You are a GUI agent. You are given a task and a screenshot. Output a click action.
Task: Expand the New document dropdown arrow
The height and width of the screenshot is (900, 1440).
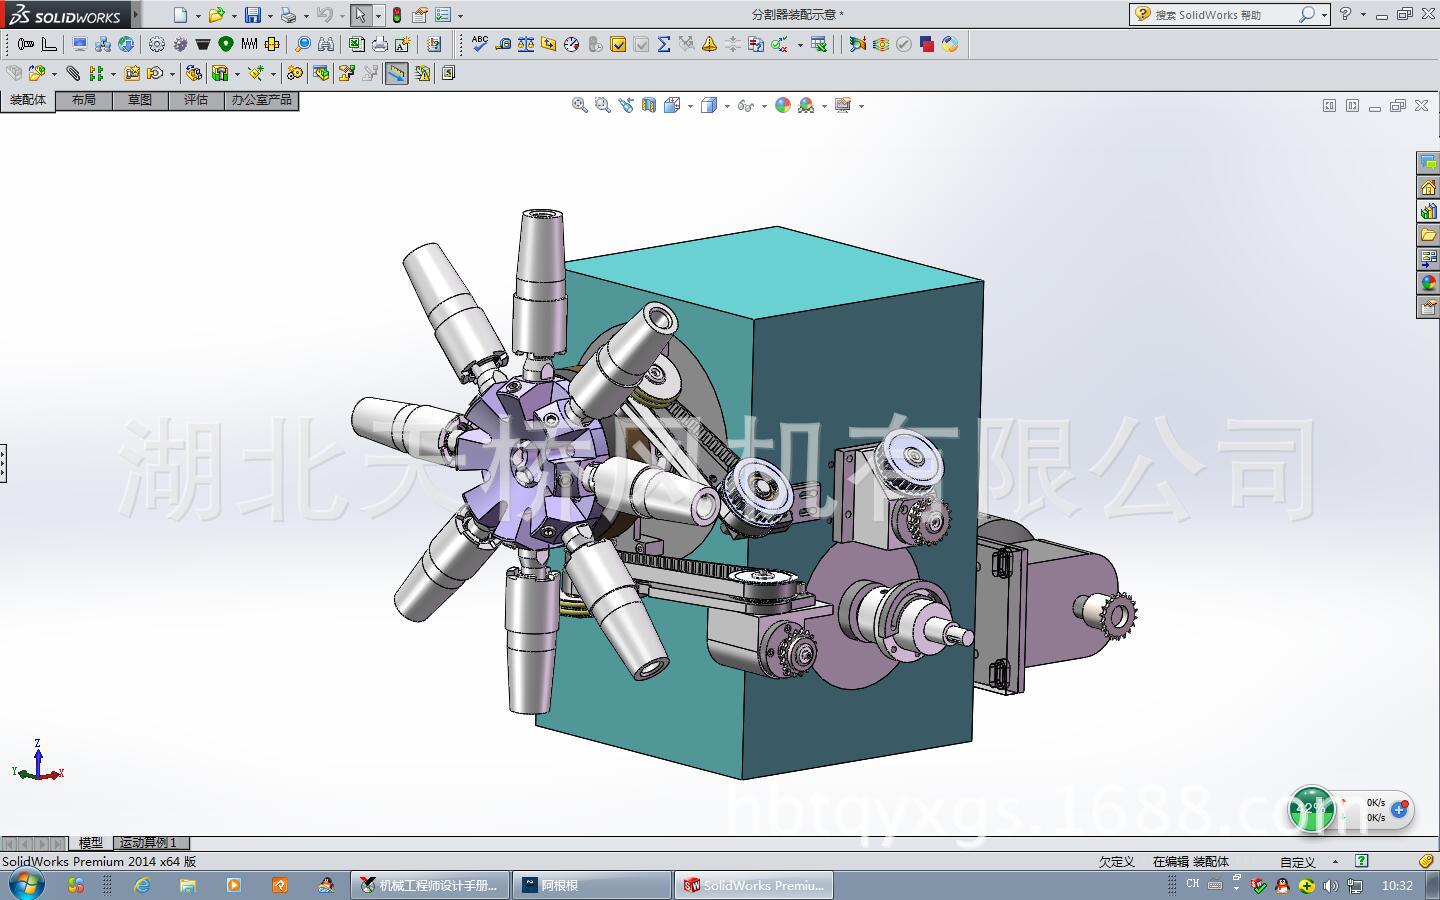[198, 16]
